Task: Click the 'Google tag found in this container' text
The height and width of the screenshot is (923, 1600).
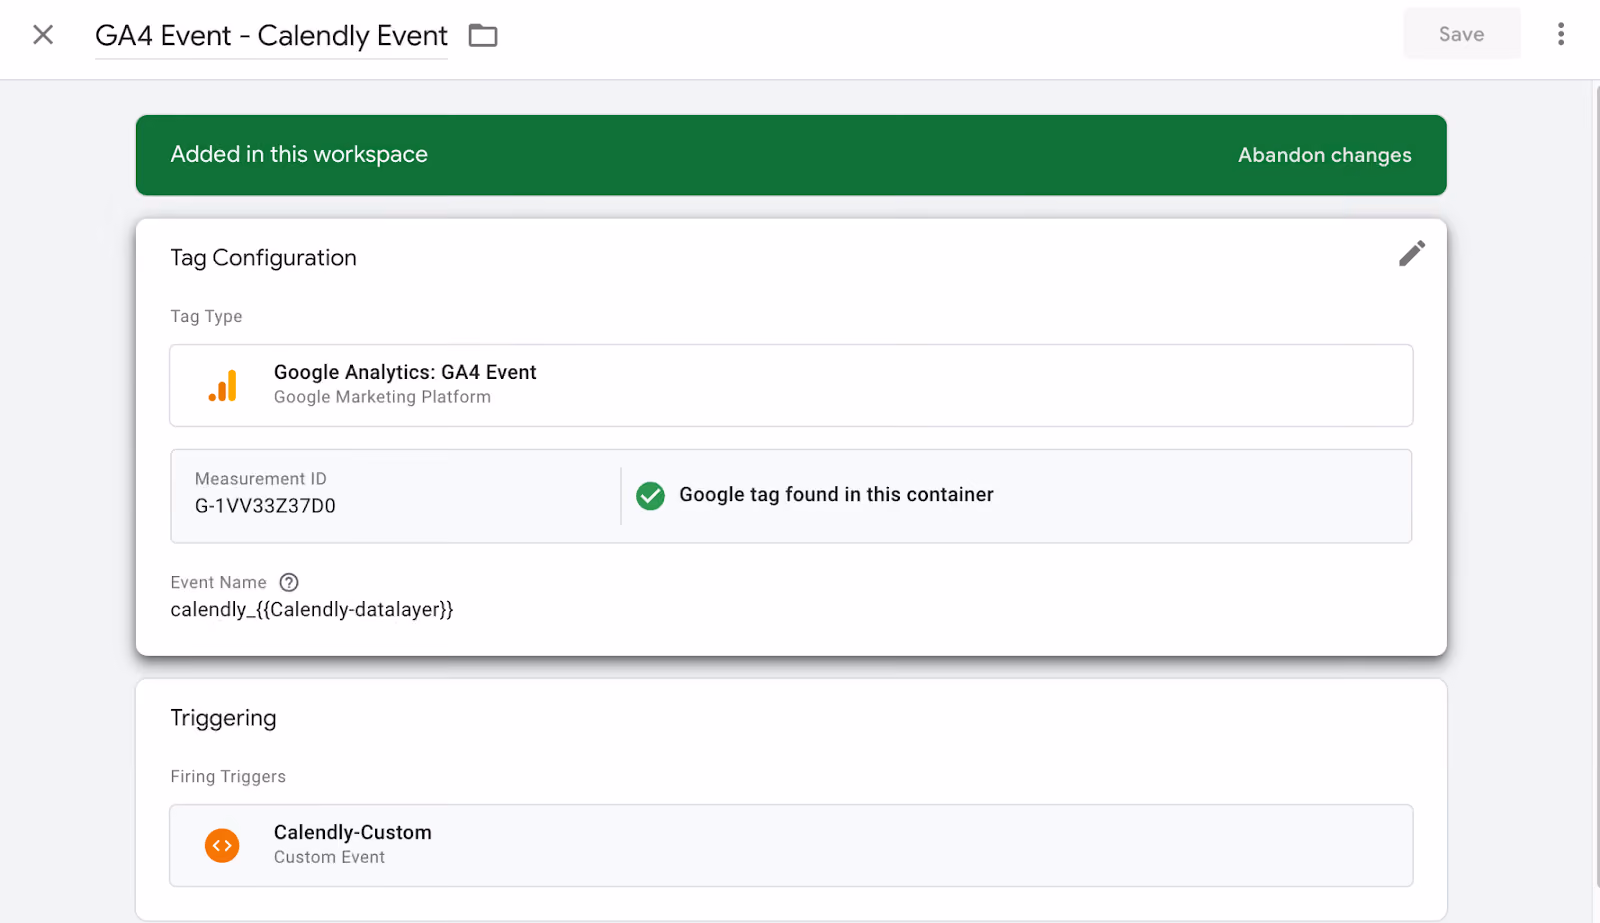Action: [836, 495]
